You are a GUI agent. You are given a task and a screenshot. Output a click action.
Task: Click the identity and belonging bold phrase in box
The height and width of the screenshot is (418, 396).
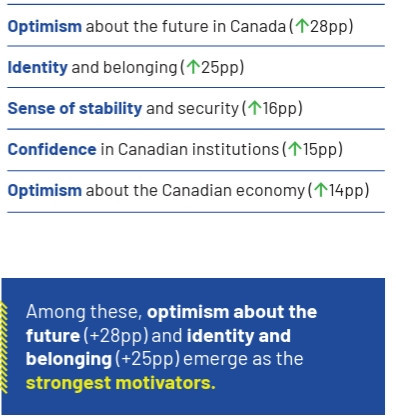point(158,347)
